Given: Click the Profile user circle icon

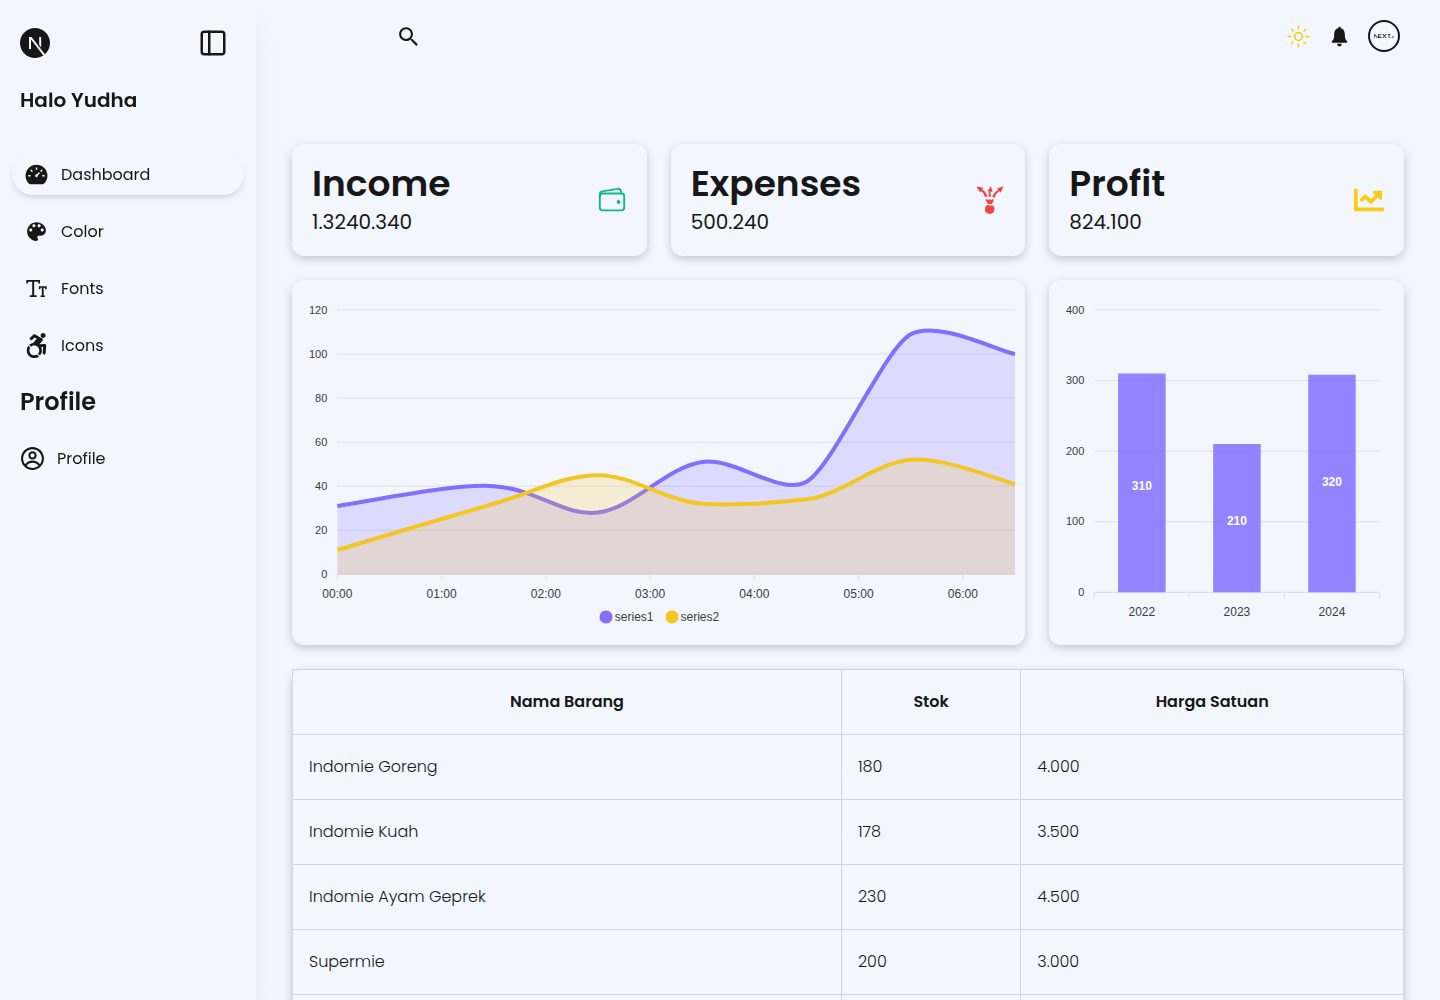Looking at the screenshot, I should (x=32, y=458).
